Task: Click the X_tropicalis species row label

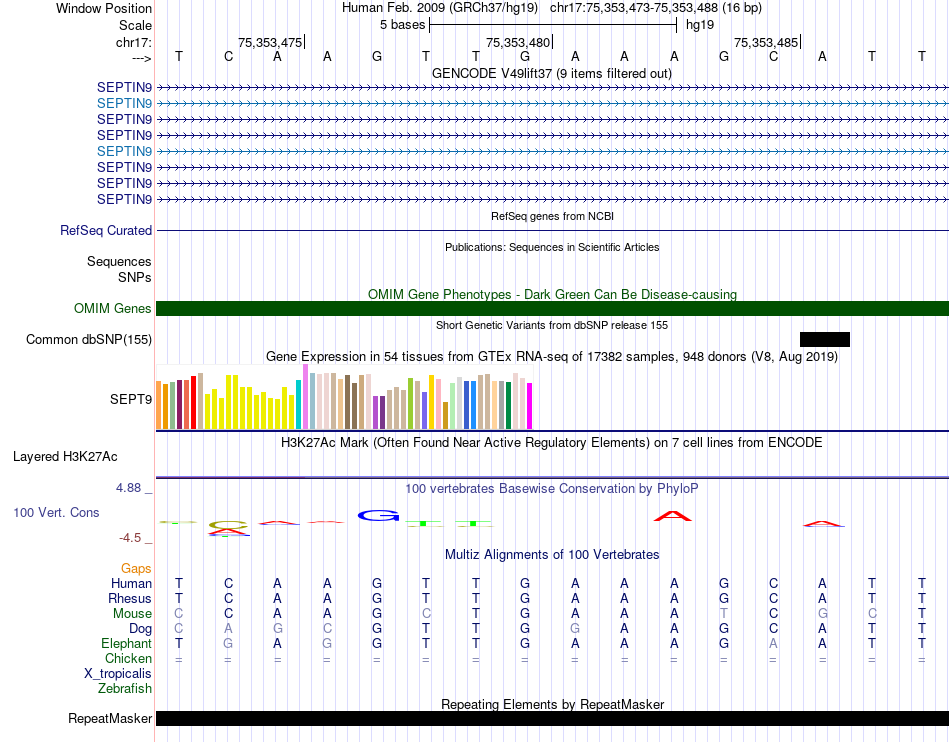Action: pyautogui.click(x=118, y=674)
